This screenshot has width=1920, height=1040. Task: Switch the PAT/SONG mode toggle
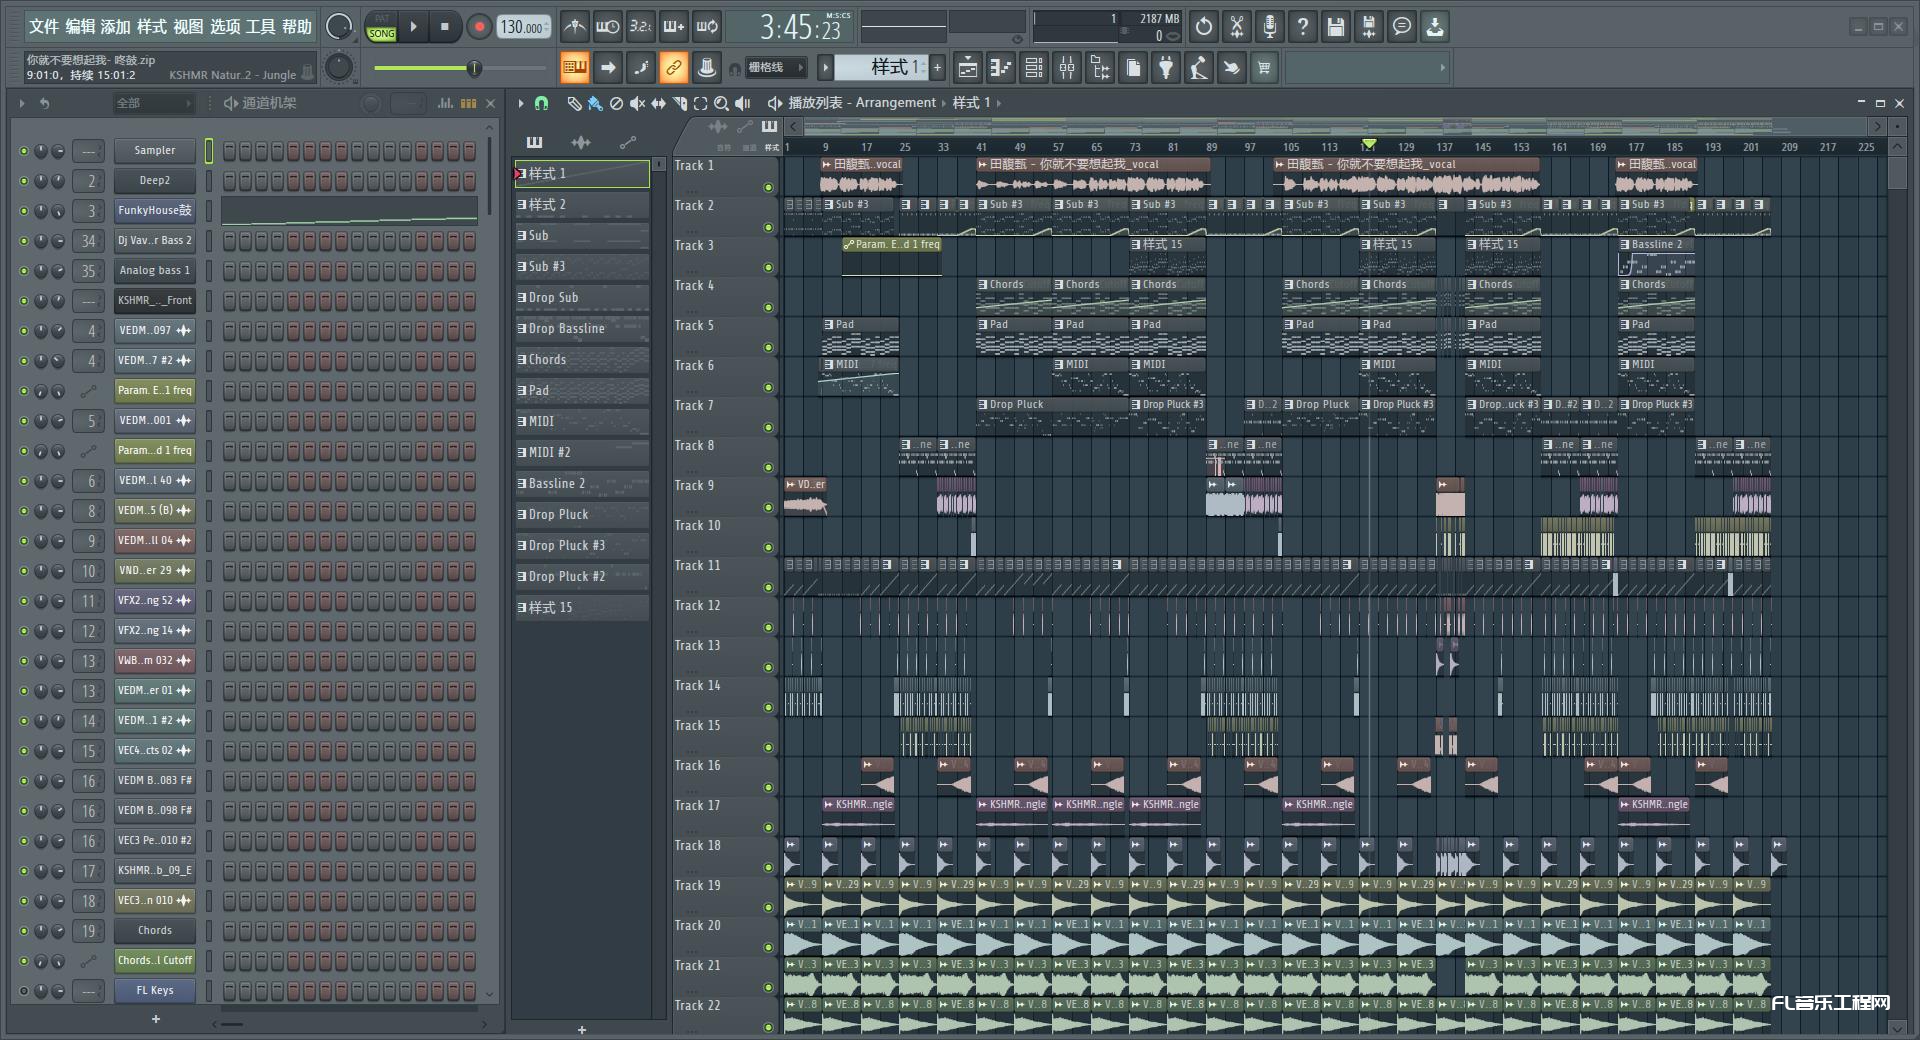381,27
